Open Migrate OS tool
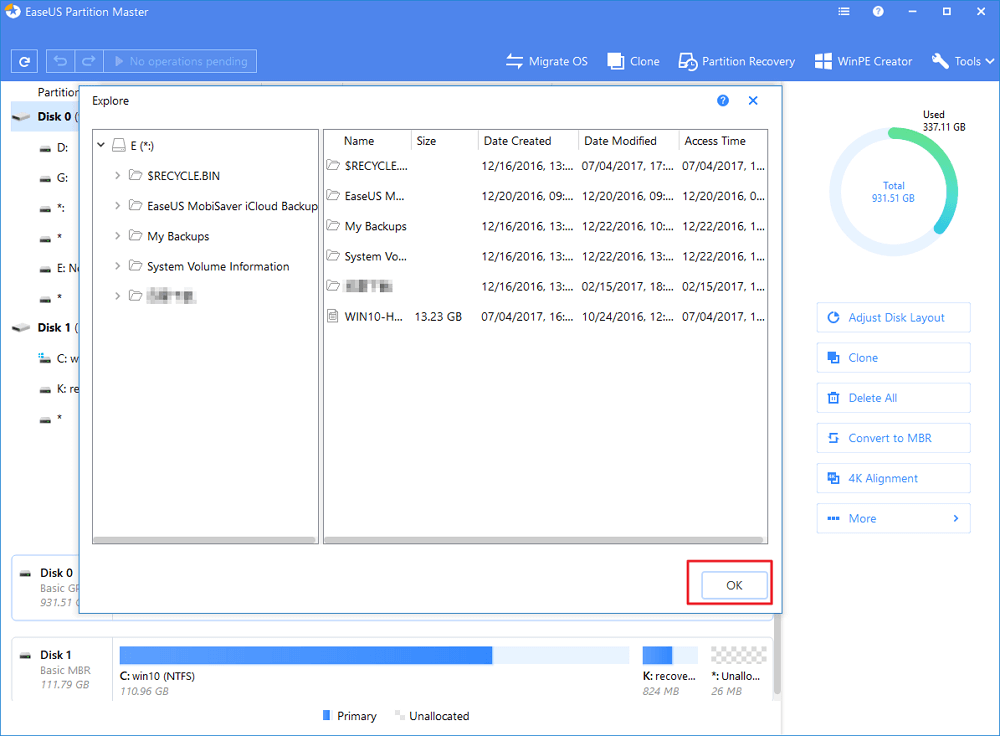The image size is (1000, 736). point(547,61)
